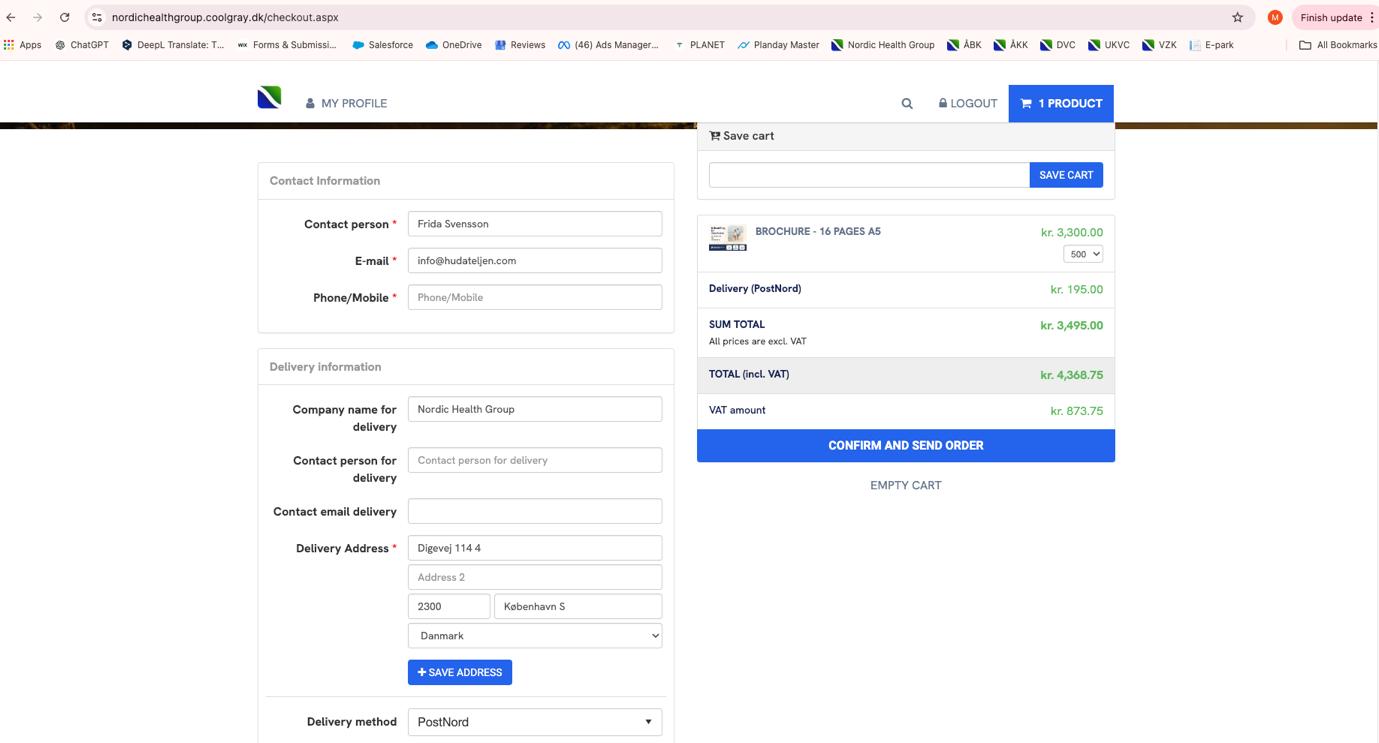Image resolution: width=1379 pixels, height=743 pixels.
Task: Open the Reviews bookmark
Action: pos(520,45)
